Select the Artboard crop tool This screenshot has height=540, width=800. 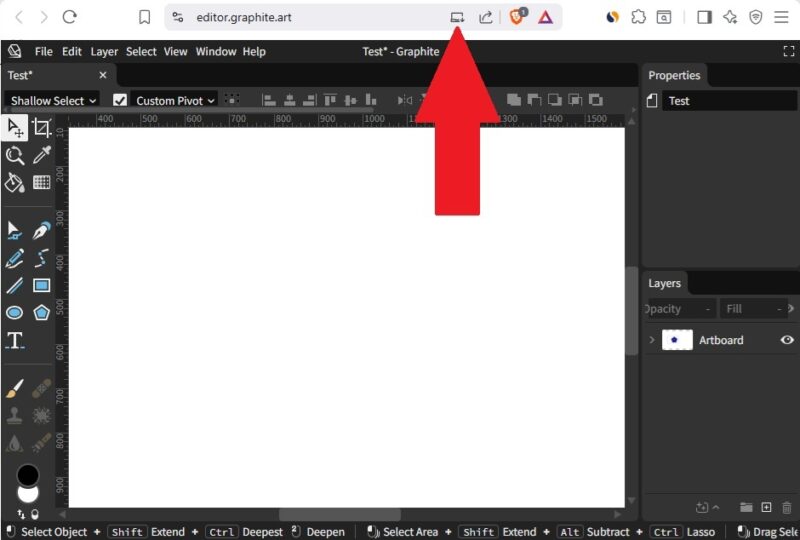(x=41, y=128)
